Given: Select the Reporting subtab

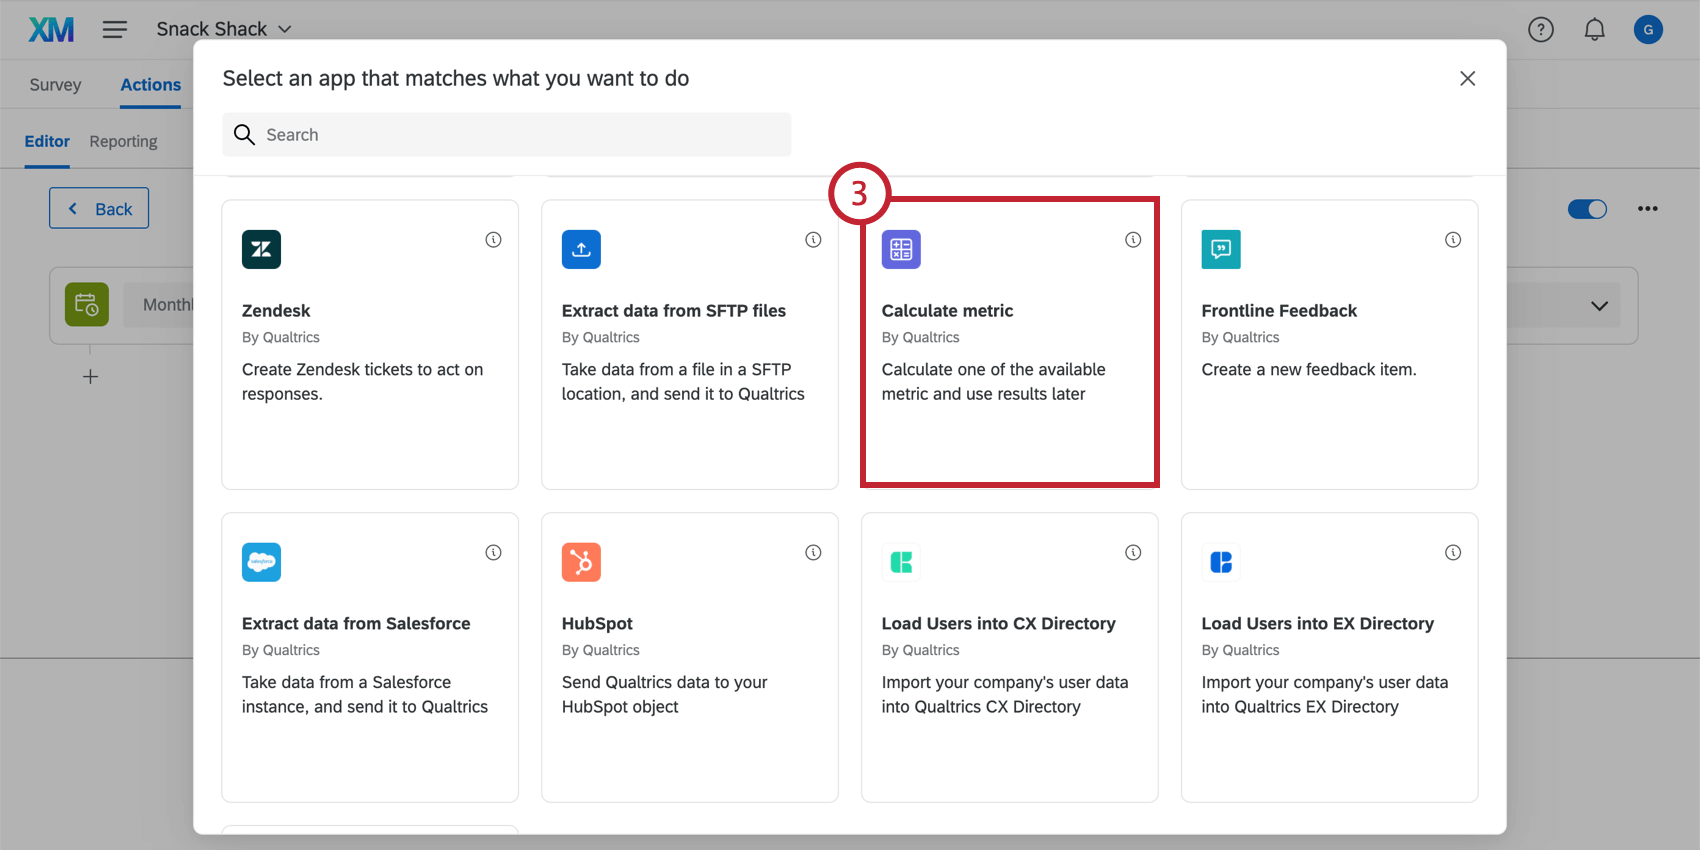Looking at the screenshot, I should pyautogui.click(x=123, y=141).
